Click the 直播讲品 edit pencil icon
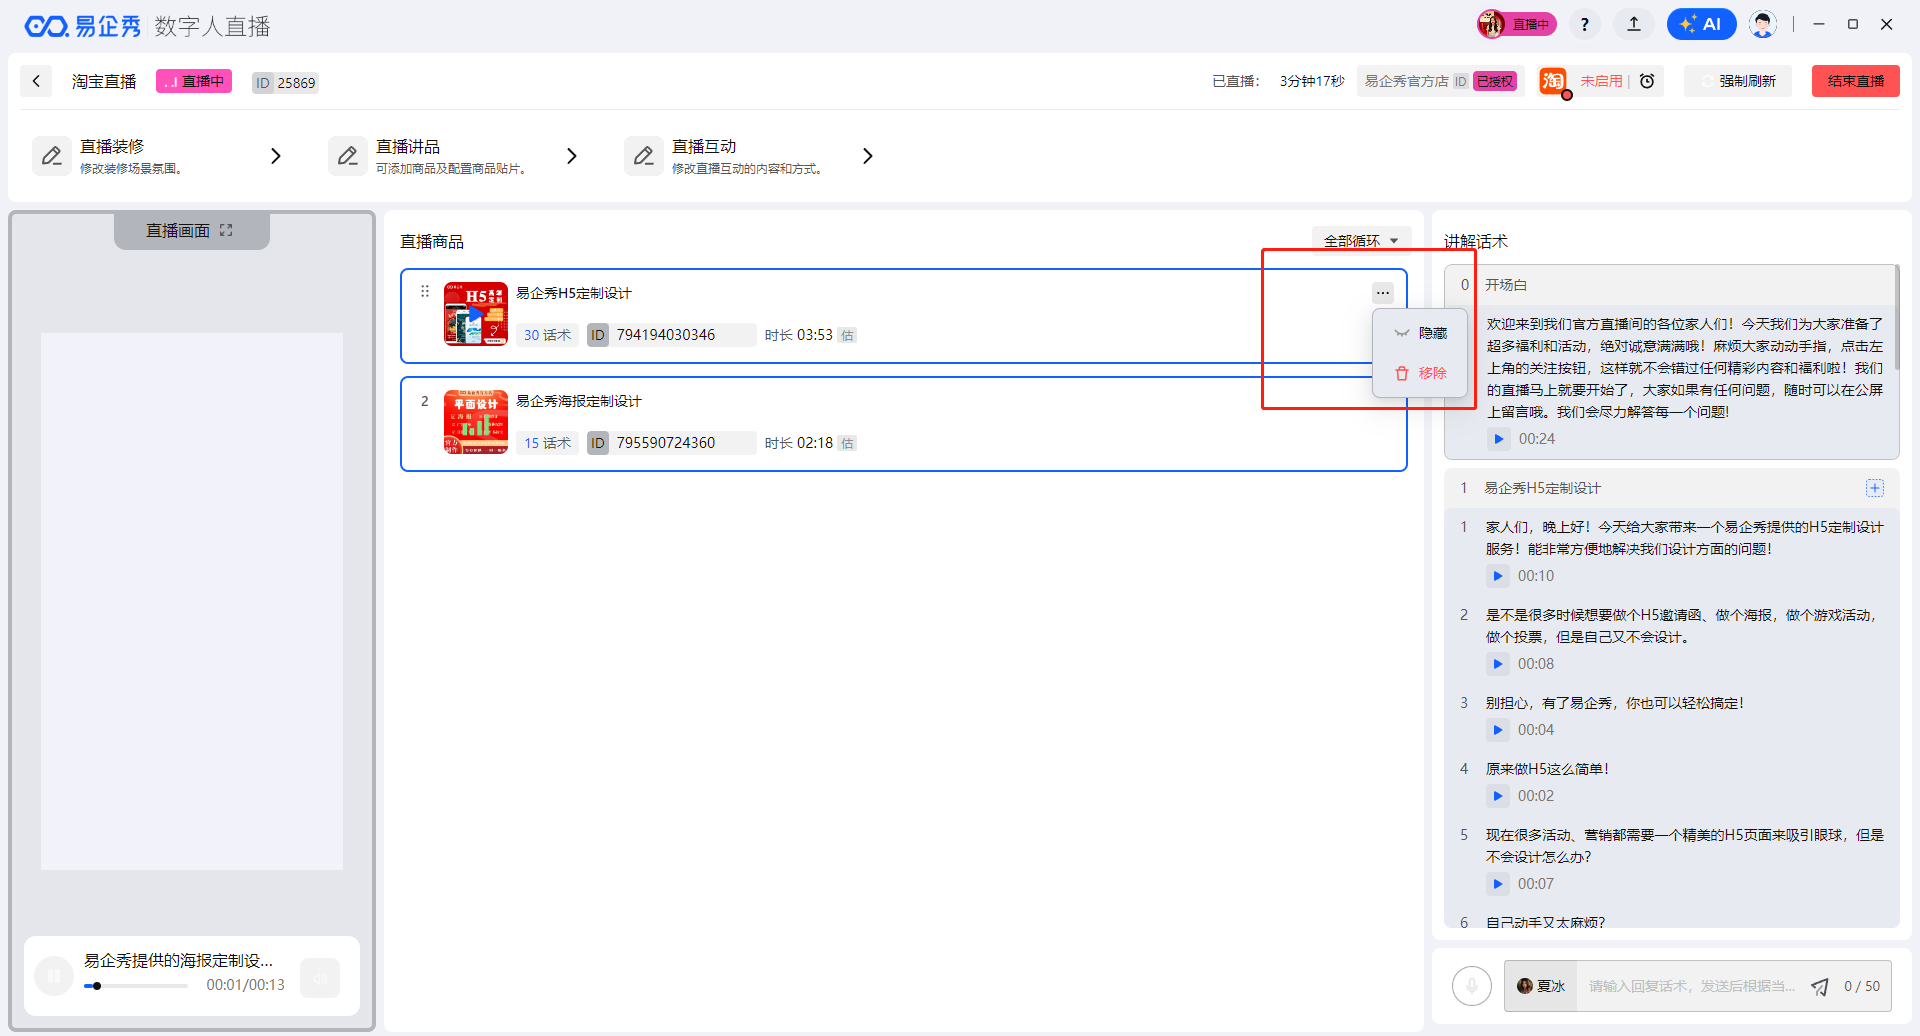This screenshot has height=1036, width=1920. [x=348, y=156]
